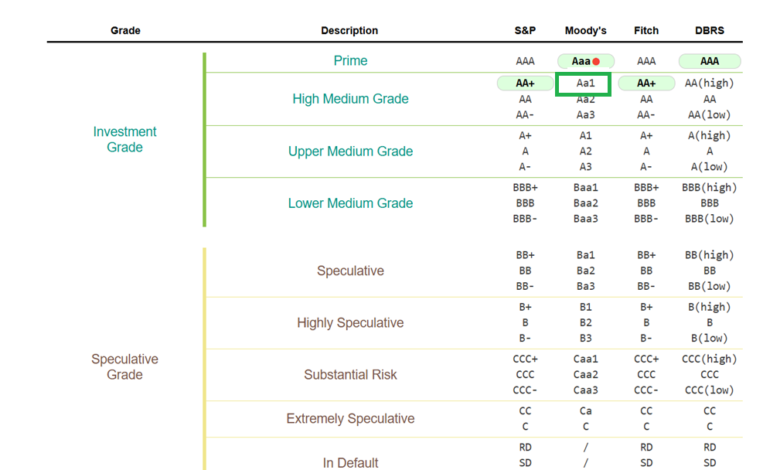780x470 pixels.
Task: Click the Substantial Risk description
Action: click(x=350, y=375)
